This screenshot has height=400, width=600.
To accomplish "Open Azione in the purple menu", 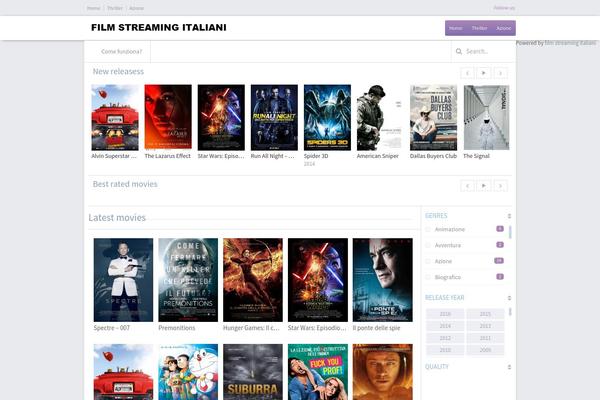I will [504, 28].
